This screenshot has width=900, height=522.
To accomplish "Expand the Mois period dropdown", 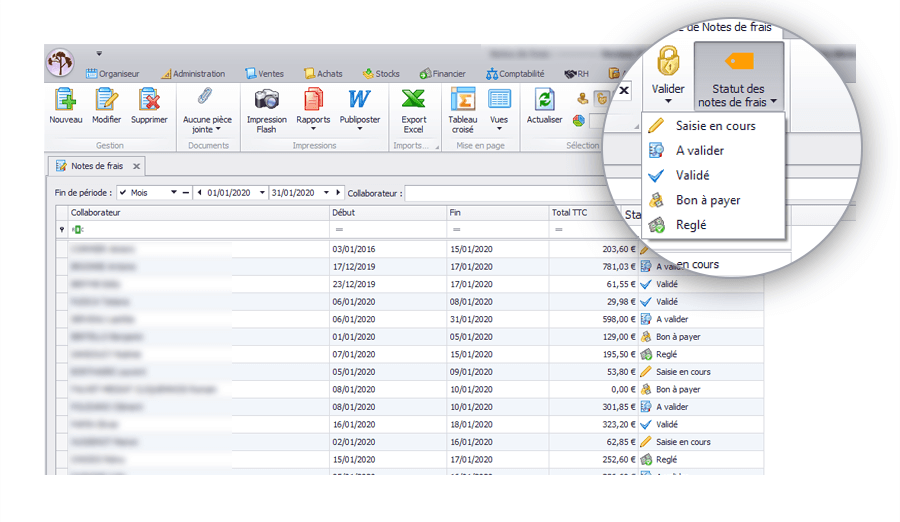I will [x=173, y=192].
